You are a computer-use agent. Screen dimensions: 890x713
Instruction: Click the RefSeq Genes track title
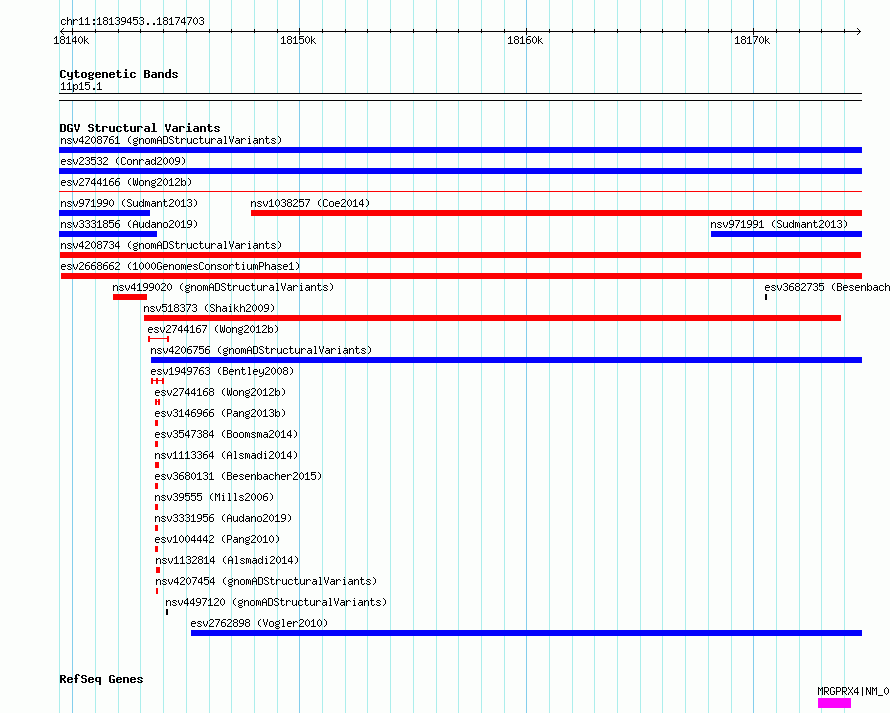[x=101, y=679]
